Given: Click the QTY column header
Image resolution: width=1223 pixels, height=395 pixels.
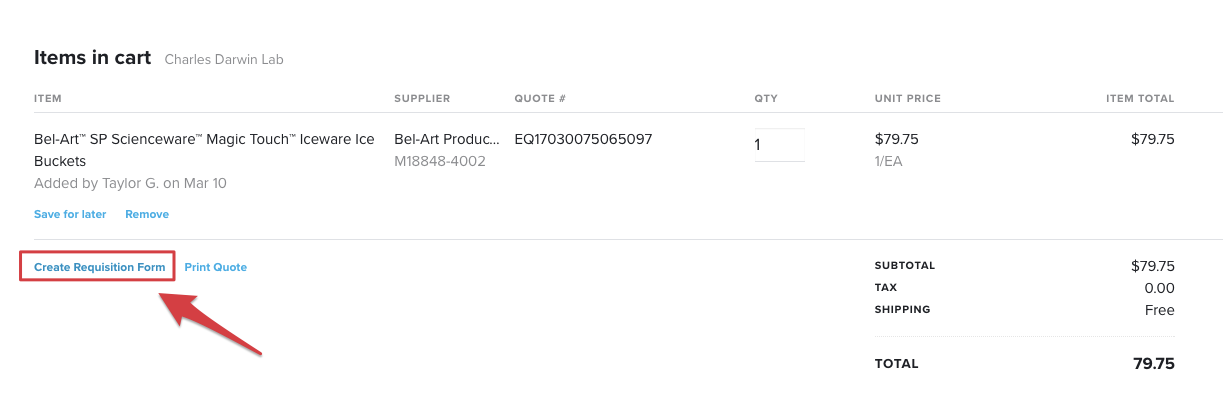Looking at the screenshot, I should [766, 98].
